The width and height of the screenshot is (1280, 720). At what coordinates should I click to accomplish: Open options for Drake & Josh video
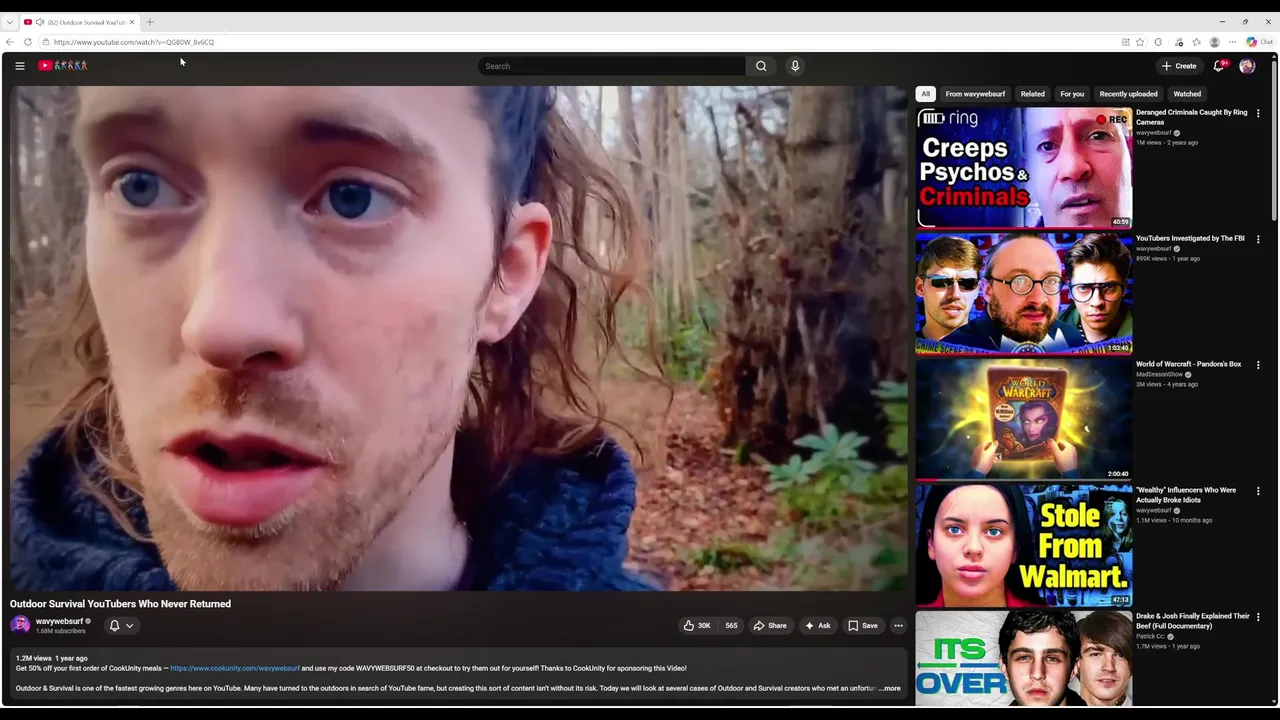point(1258,617)
